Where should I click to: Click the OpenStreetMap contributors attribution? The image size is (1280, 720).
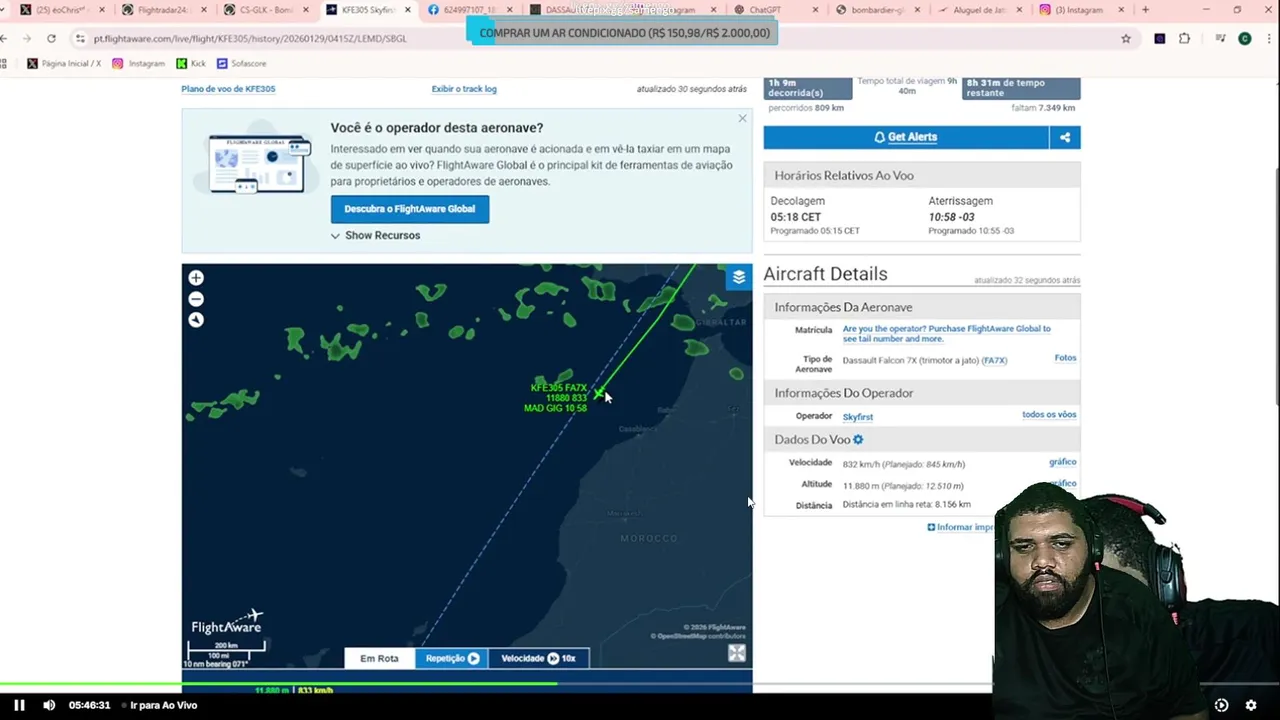point(700,636)
